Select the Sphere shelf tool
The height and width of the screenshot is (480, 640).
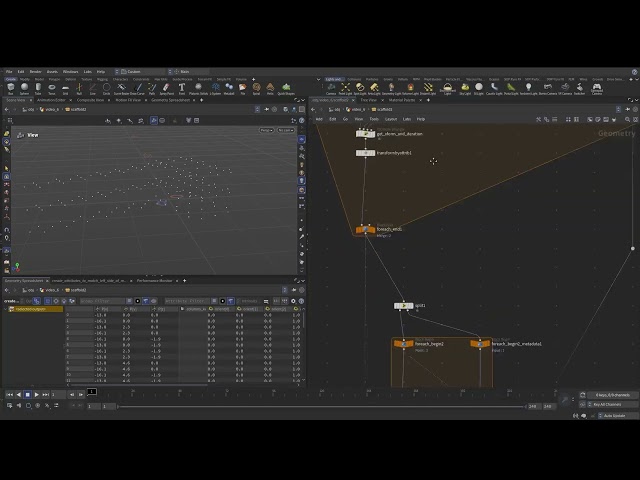coord(24,89)
